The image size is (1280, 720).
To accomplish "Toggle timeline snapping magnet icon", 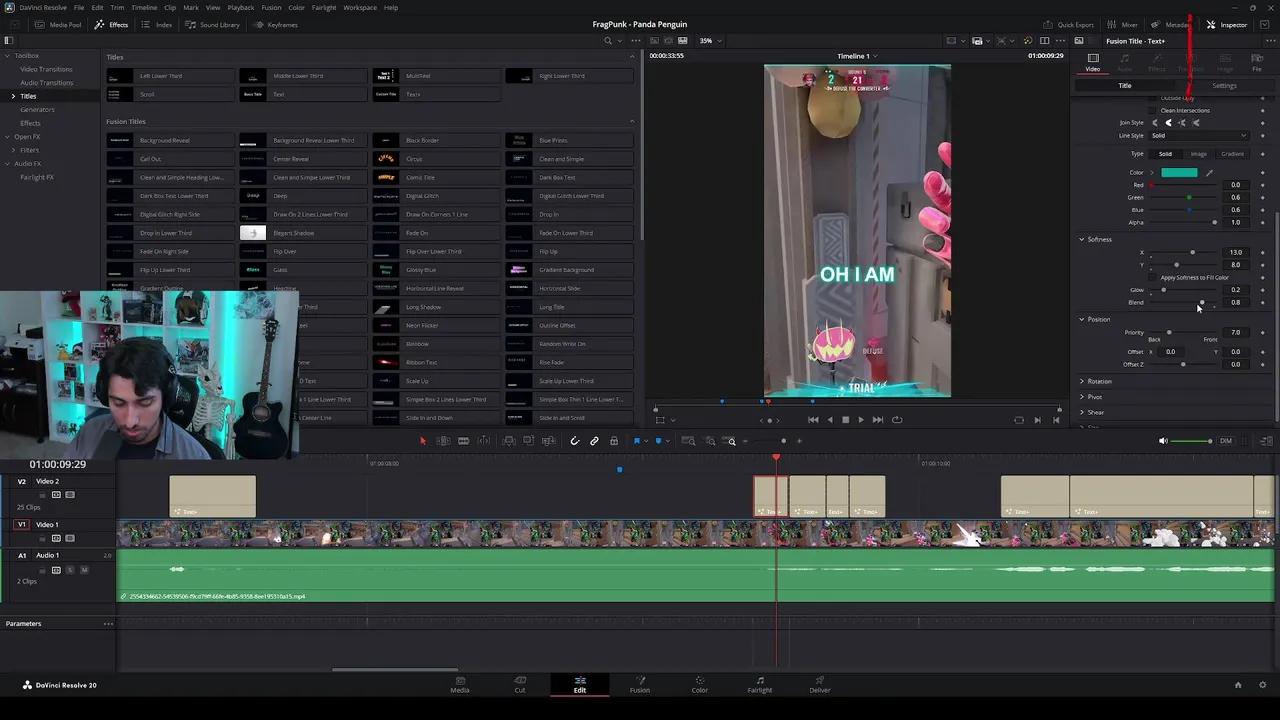I will pyautogui.click(x=574, y=441).
